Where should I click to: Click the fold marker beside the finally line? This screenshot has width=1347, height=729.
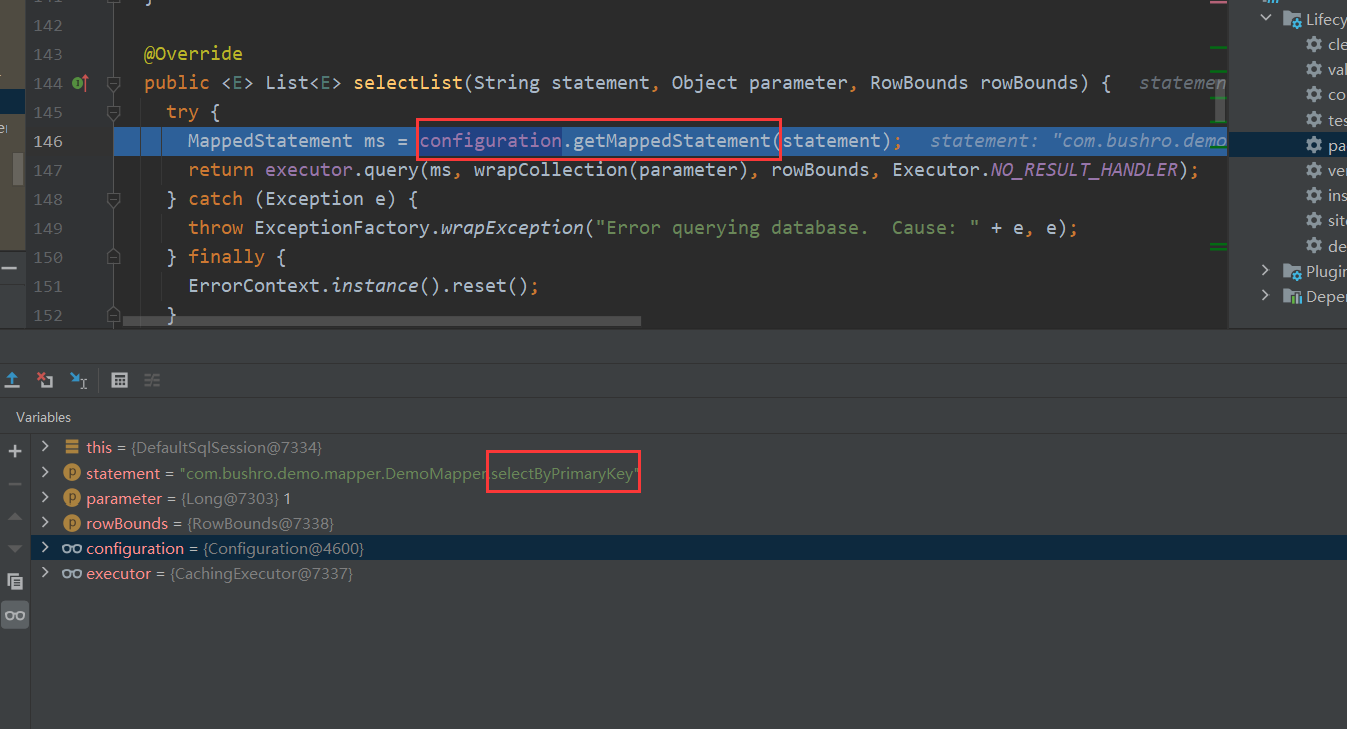113,257
